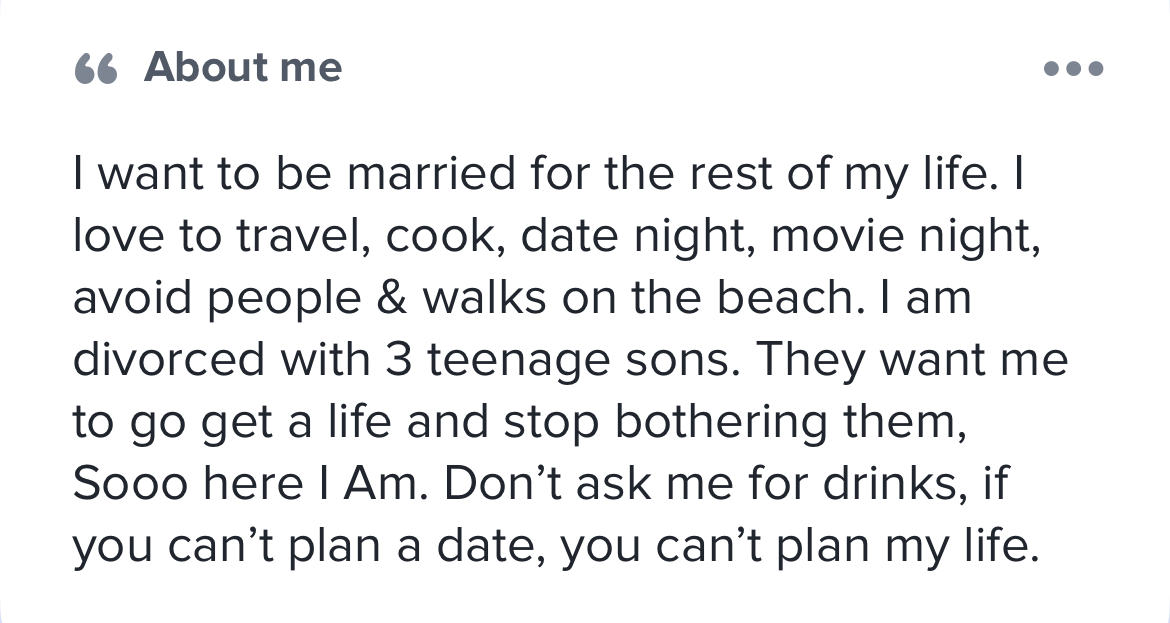The width and height of the screenshot is (1170, 623).
Task: Open the three-dot more options menu
Action: pyautogui.click(x=1073, y=69)
